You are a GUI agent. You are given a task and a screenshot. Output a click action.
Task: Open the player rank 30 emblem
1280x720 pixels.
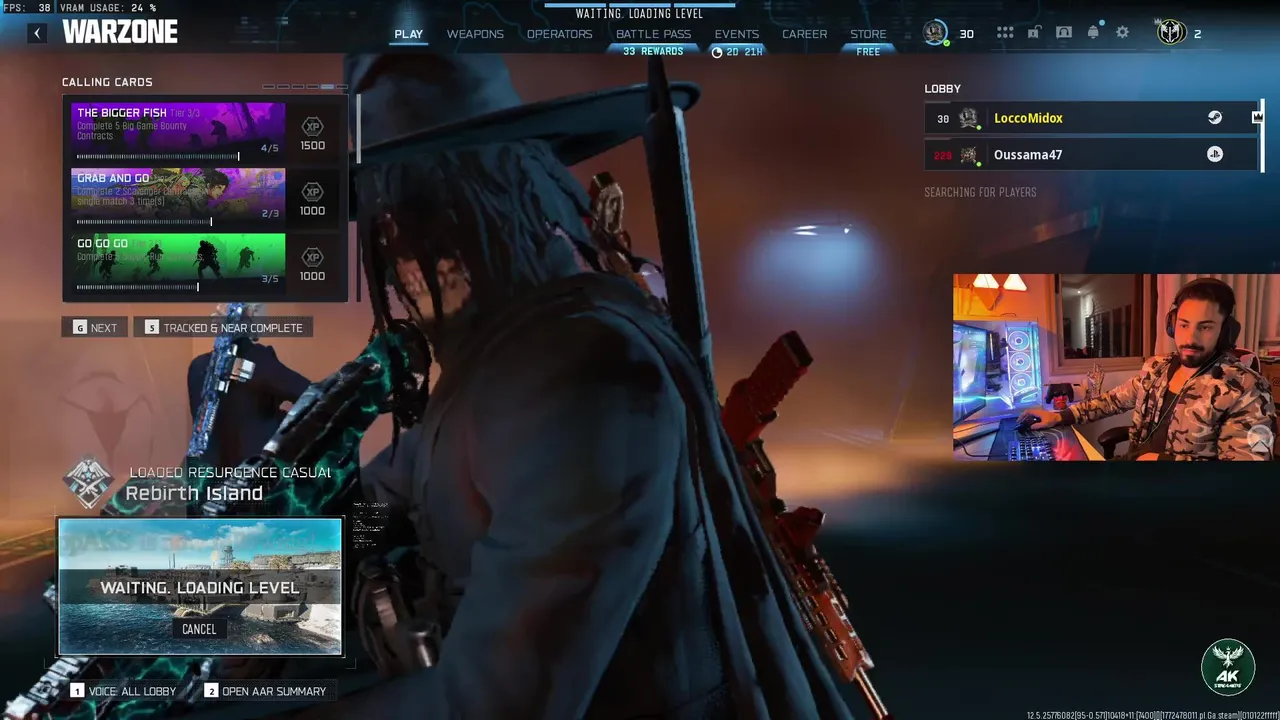coord(935,33)
